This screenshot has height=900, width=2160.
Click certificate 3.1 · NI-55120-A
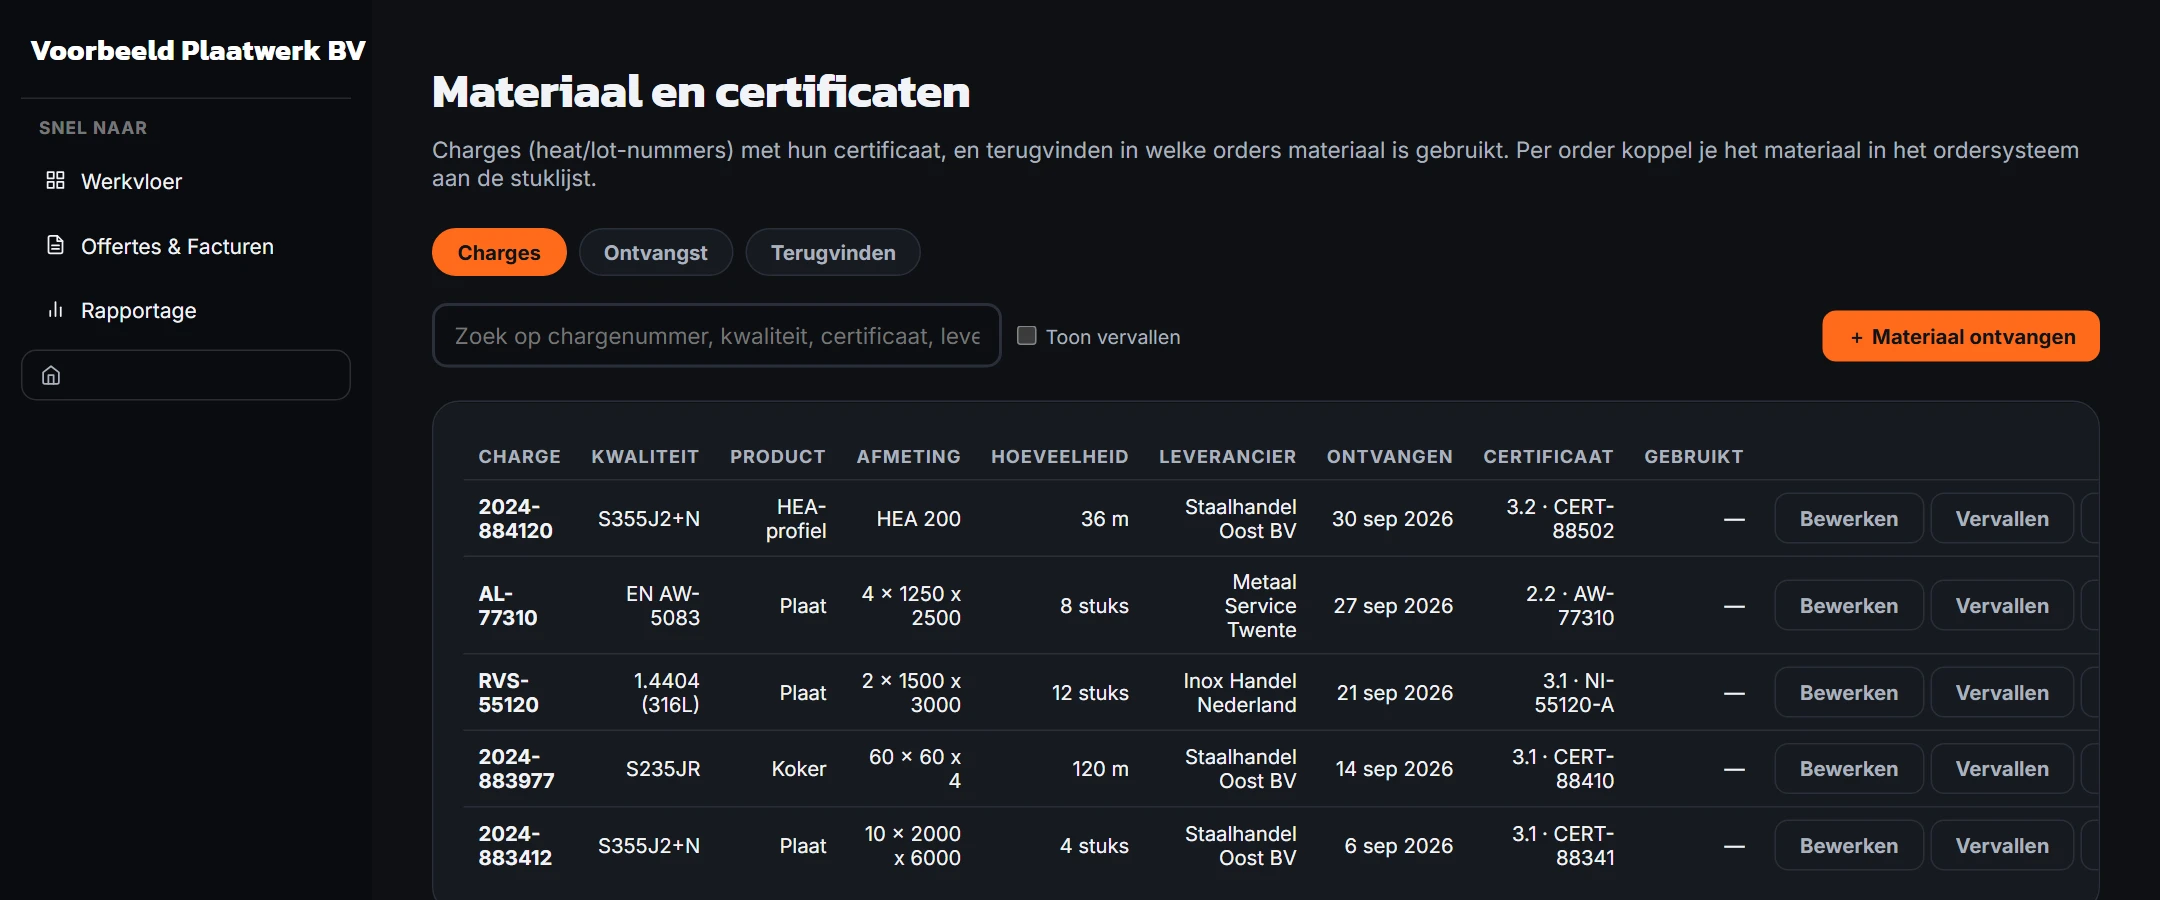tap(1574, 693)
